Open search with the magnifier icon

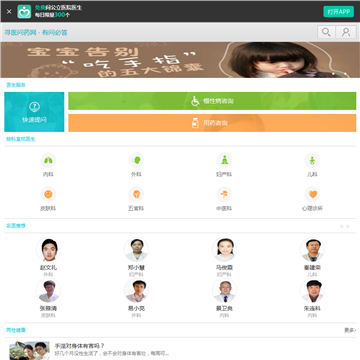[326, 32]
